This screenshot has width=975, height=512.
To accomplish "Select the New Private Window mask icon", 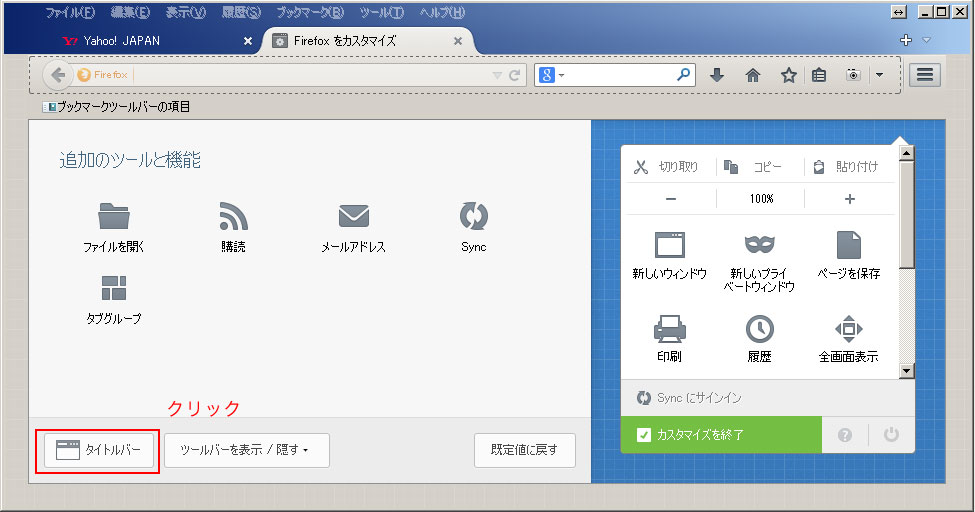I will pyautogui.click(x=759, y=244).
